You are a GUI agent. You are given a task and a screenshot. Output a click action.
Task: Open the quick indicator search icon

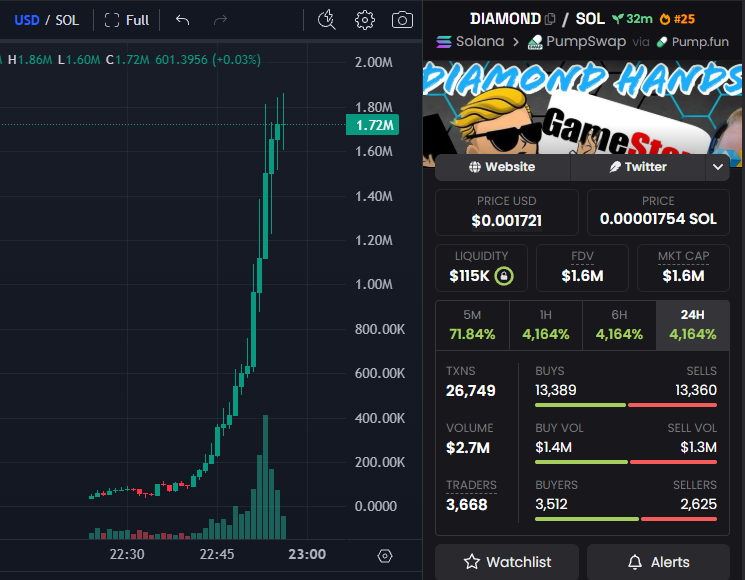tap(326, 20)
